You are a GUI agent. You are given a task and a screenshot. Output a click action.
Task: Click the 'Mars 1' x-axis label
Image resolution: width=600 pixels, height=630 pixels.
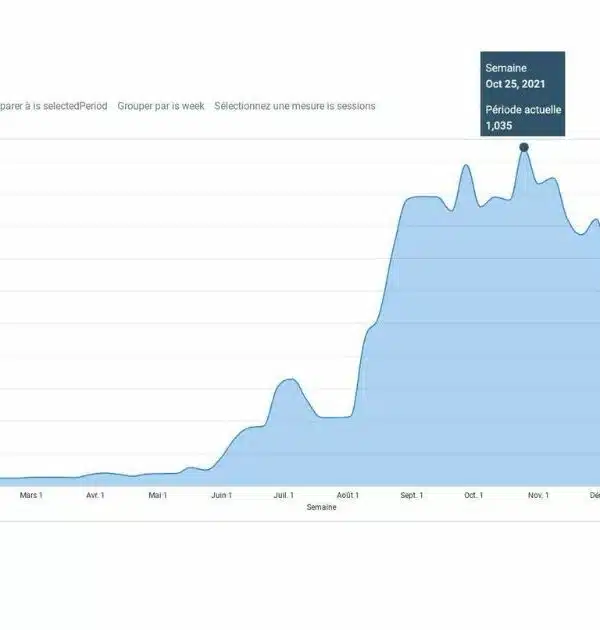31,495
